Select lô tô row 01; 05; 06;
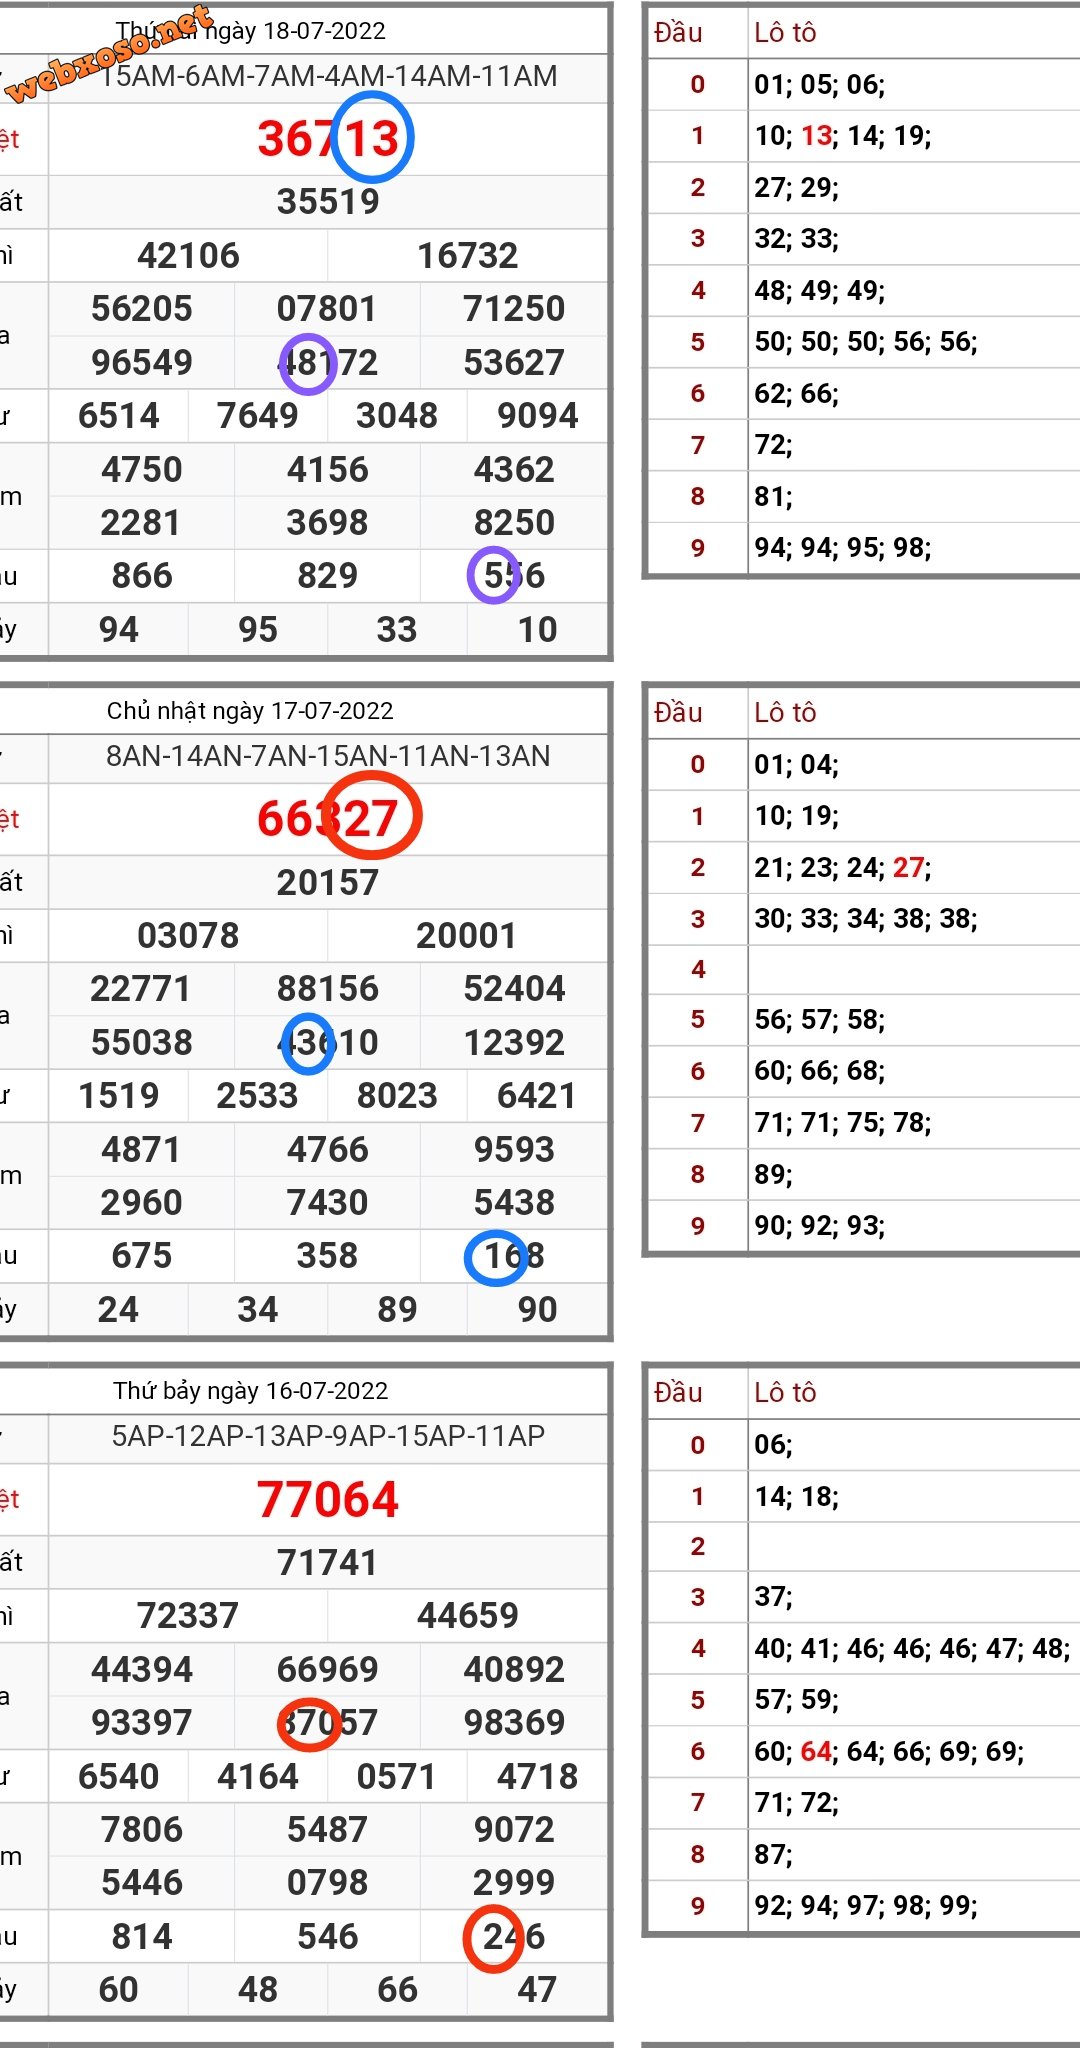The height and width of the screenshot is (2048, 1080). 820,85
